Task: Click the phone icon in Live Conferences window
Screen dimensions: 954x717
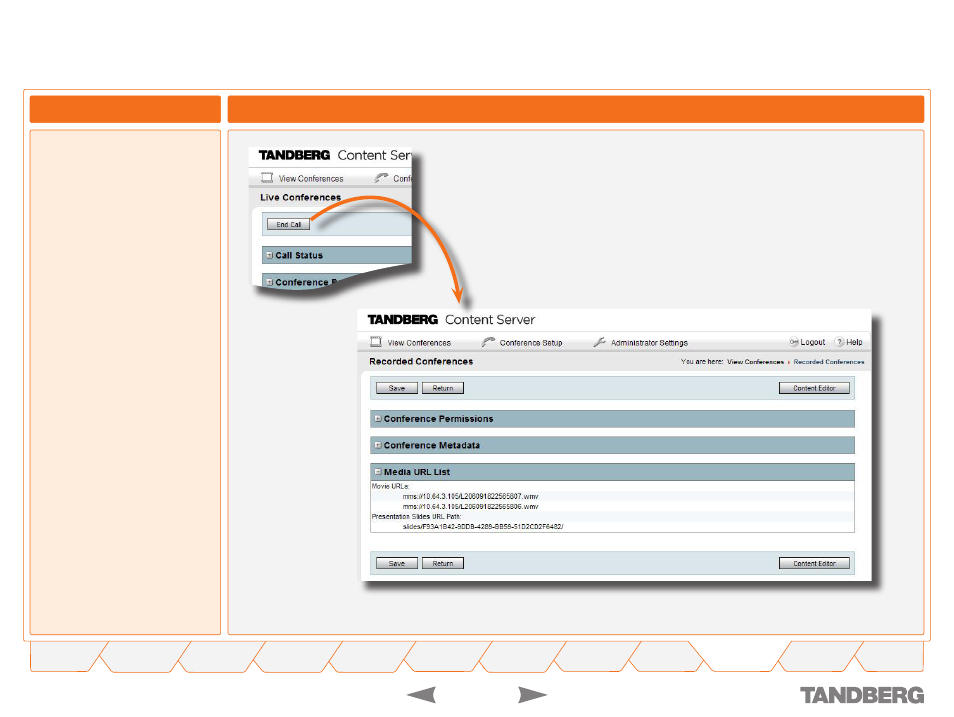Action: (x=381, y=178)
